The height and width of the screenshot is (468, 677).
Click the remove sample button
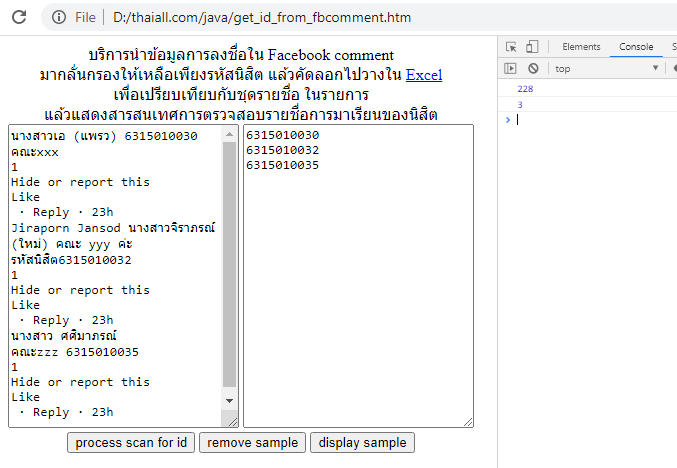point(252,443)
